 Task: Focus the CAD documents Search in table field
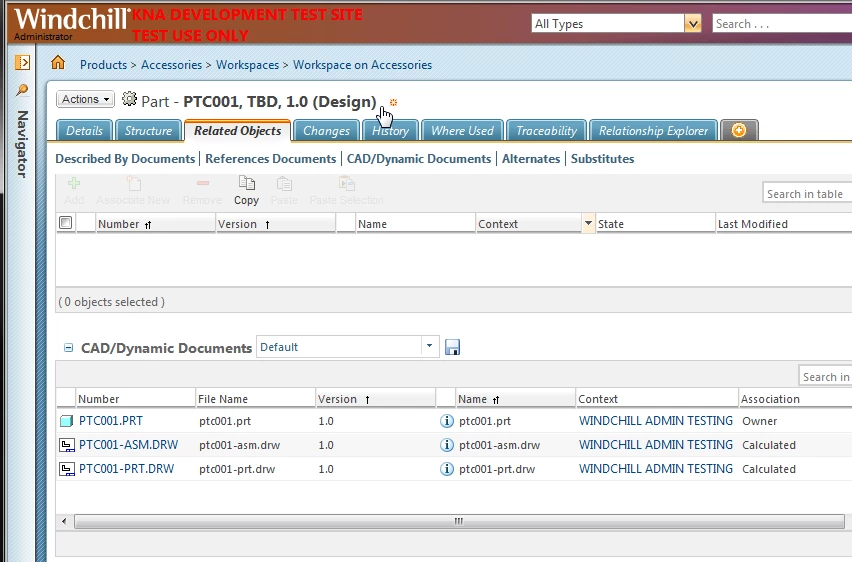[x=825, y=377]
